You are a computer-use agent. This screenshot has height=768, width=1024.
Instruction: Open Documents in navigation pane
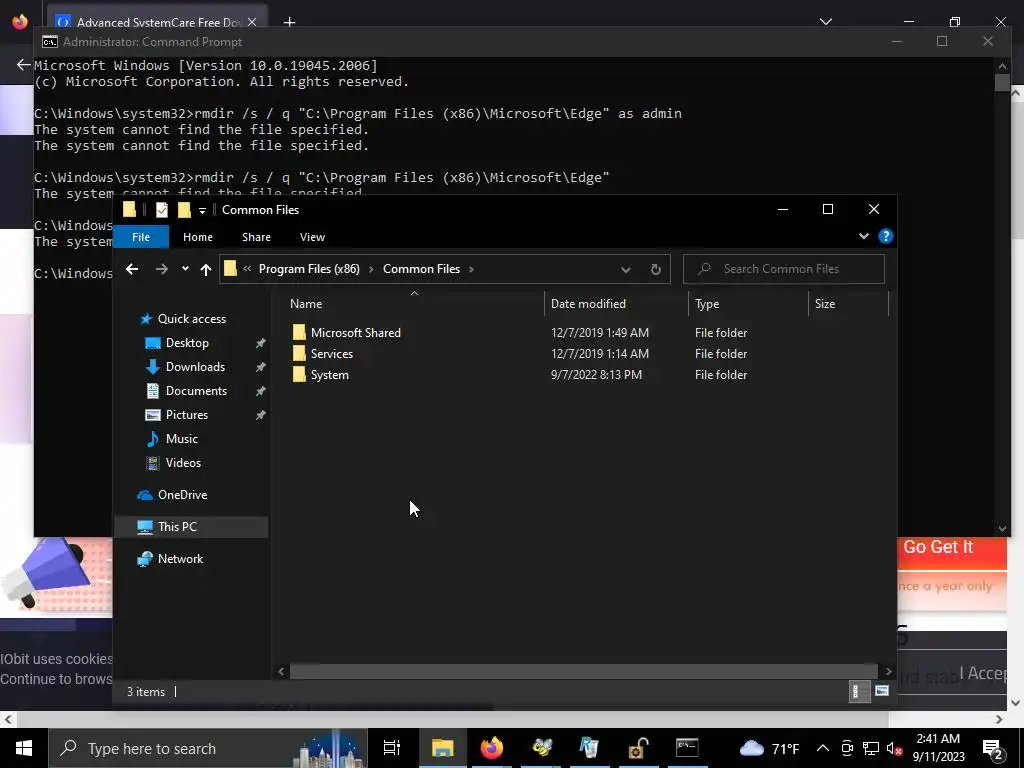(196, 391)
